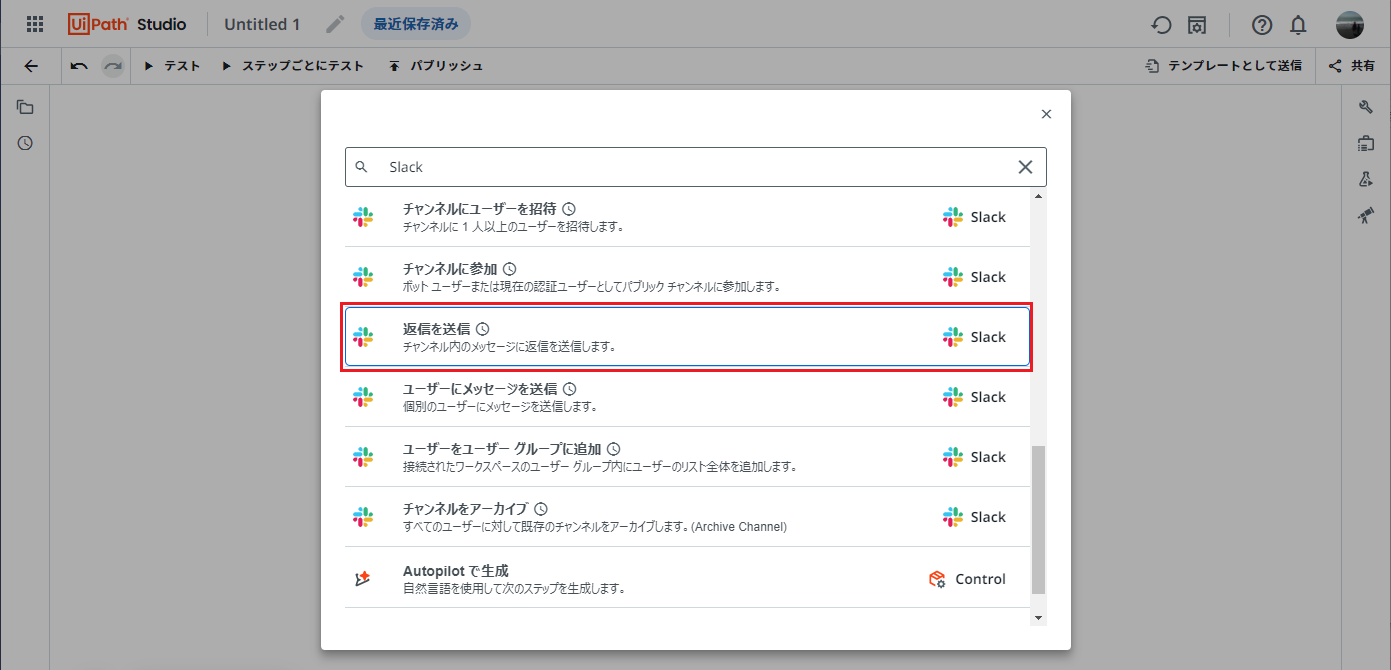
Task: Click clock icon next to ユーザーをユーザー グループに追加
Action: 614,448
